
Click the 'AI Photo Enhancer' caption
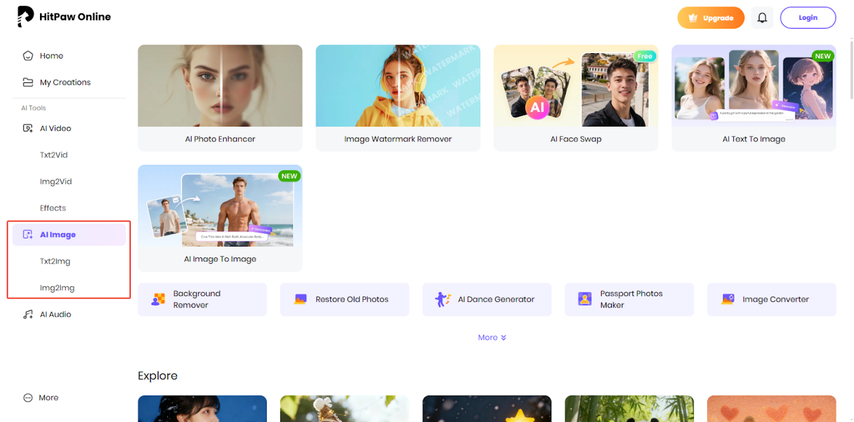(220, 139)
